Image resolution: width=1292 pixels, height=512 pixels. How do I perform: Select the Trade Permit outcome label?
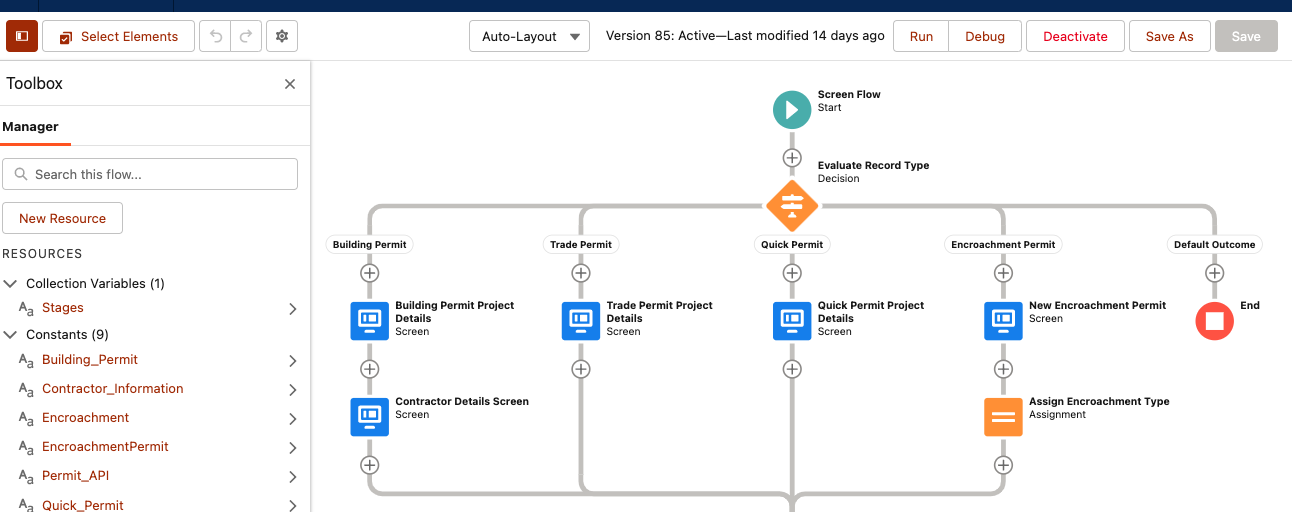pyautogui.click(x=581, y=244)
